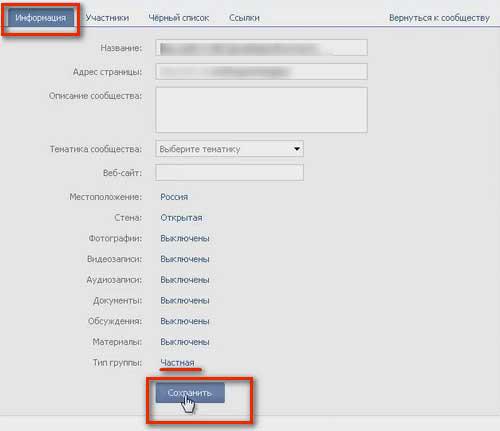
Task: Change Местоположение value Россия
Action: [174, 197]
